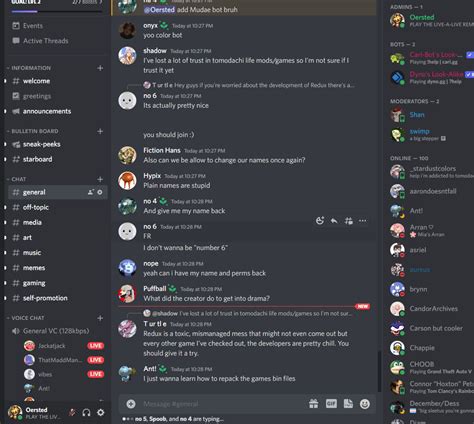Screen dimensions: 474x424
Task: Create thread from the hovered message
Action: coord(349,221)
